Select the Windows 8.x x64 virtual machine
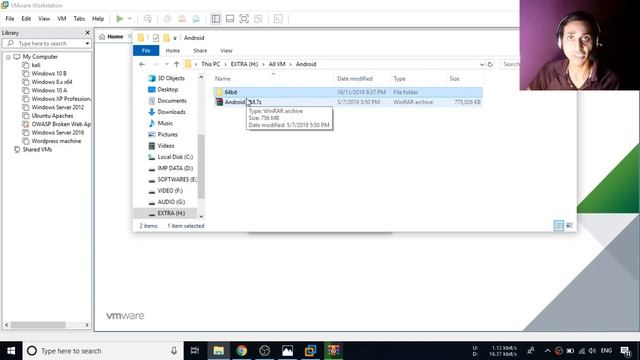This screenshot has width=640, height=360. pos(52,82)
